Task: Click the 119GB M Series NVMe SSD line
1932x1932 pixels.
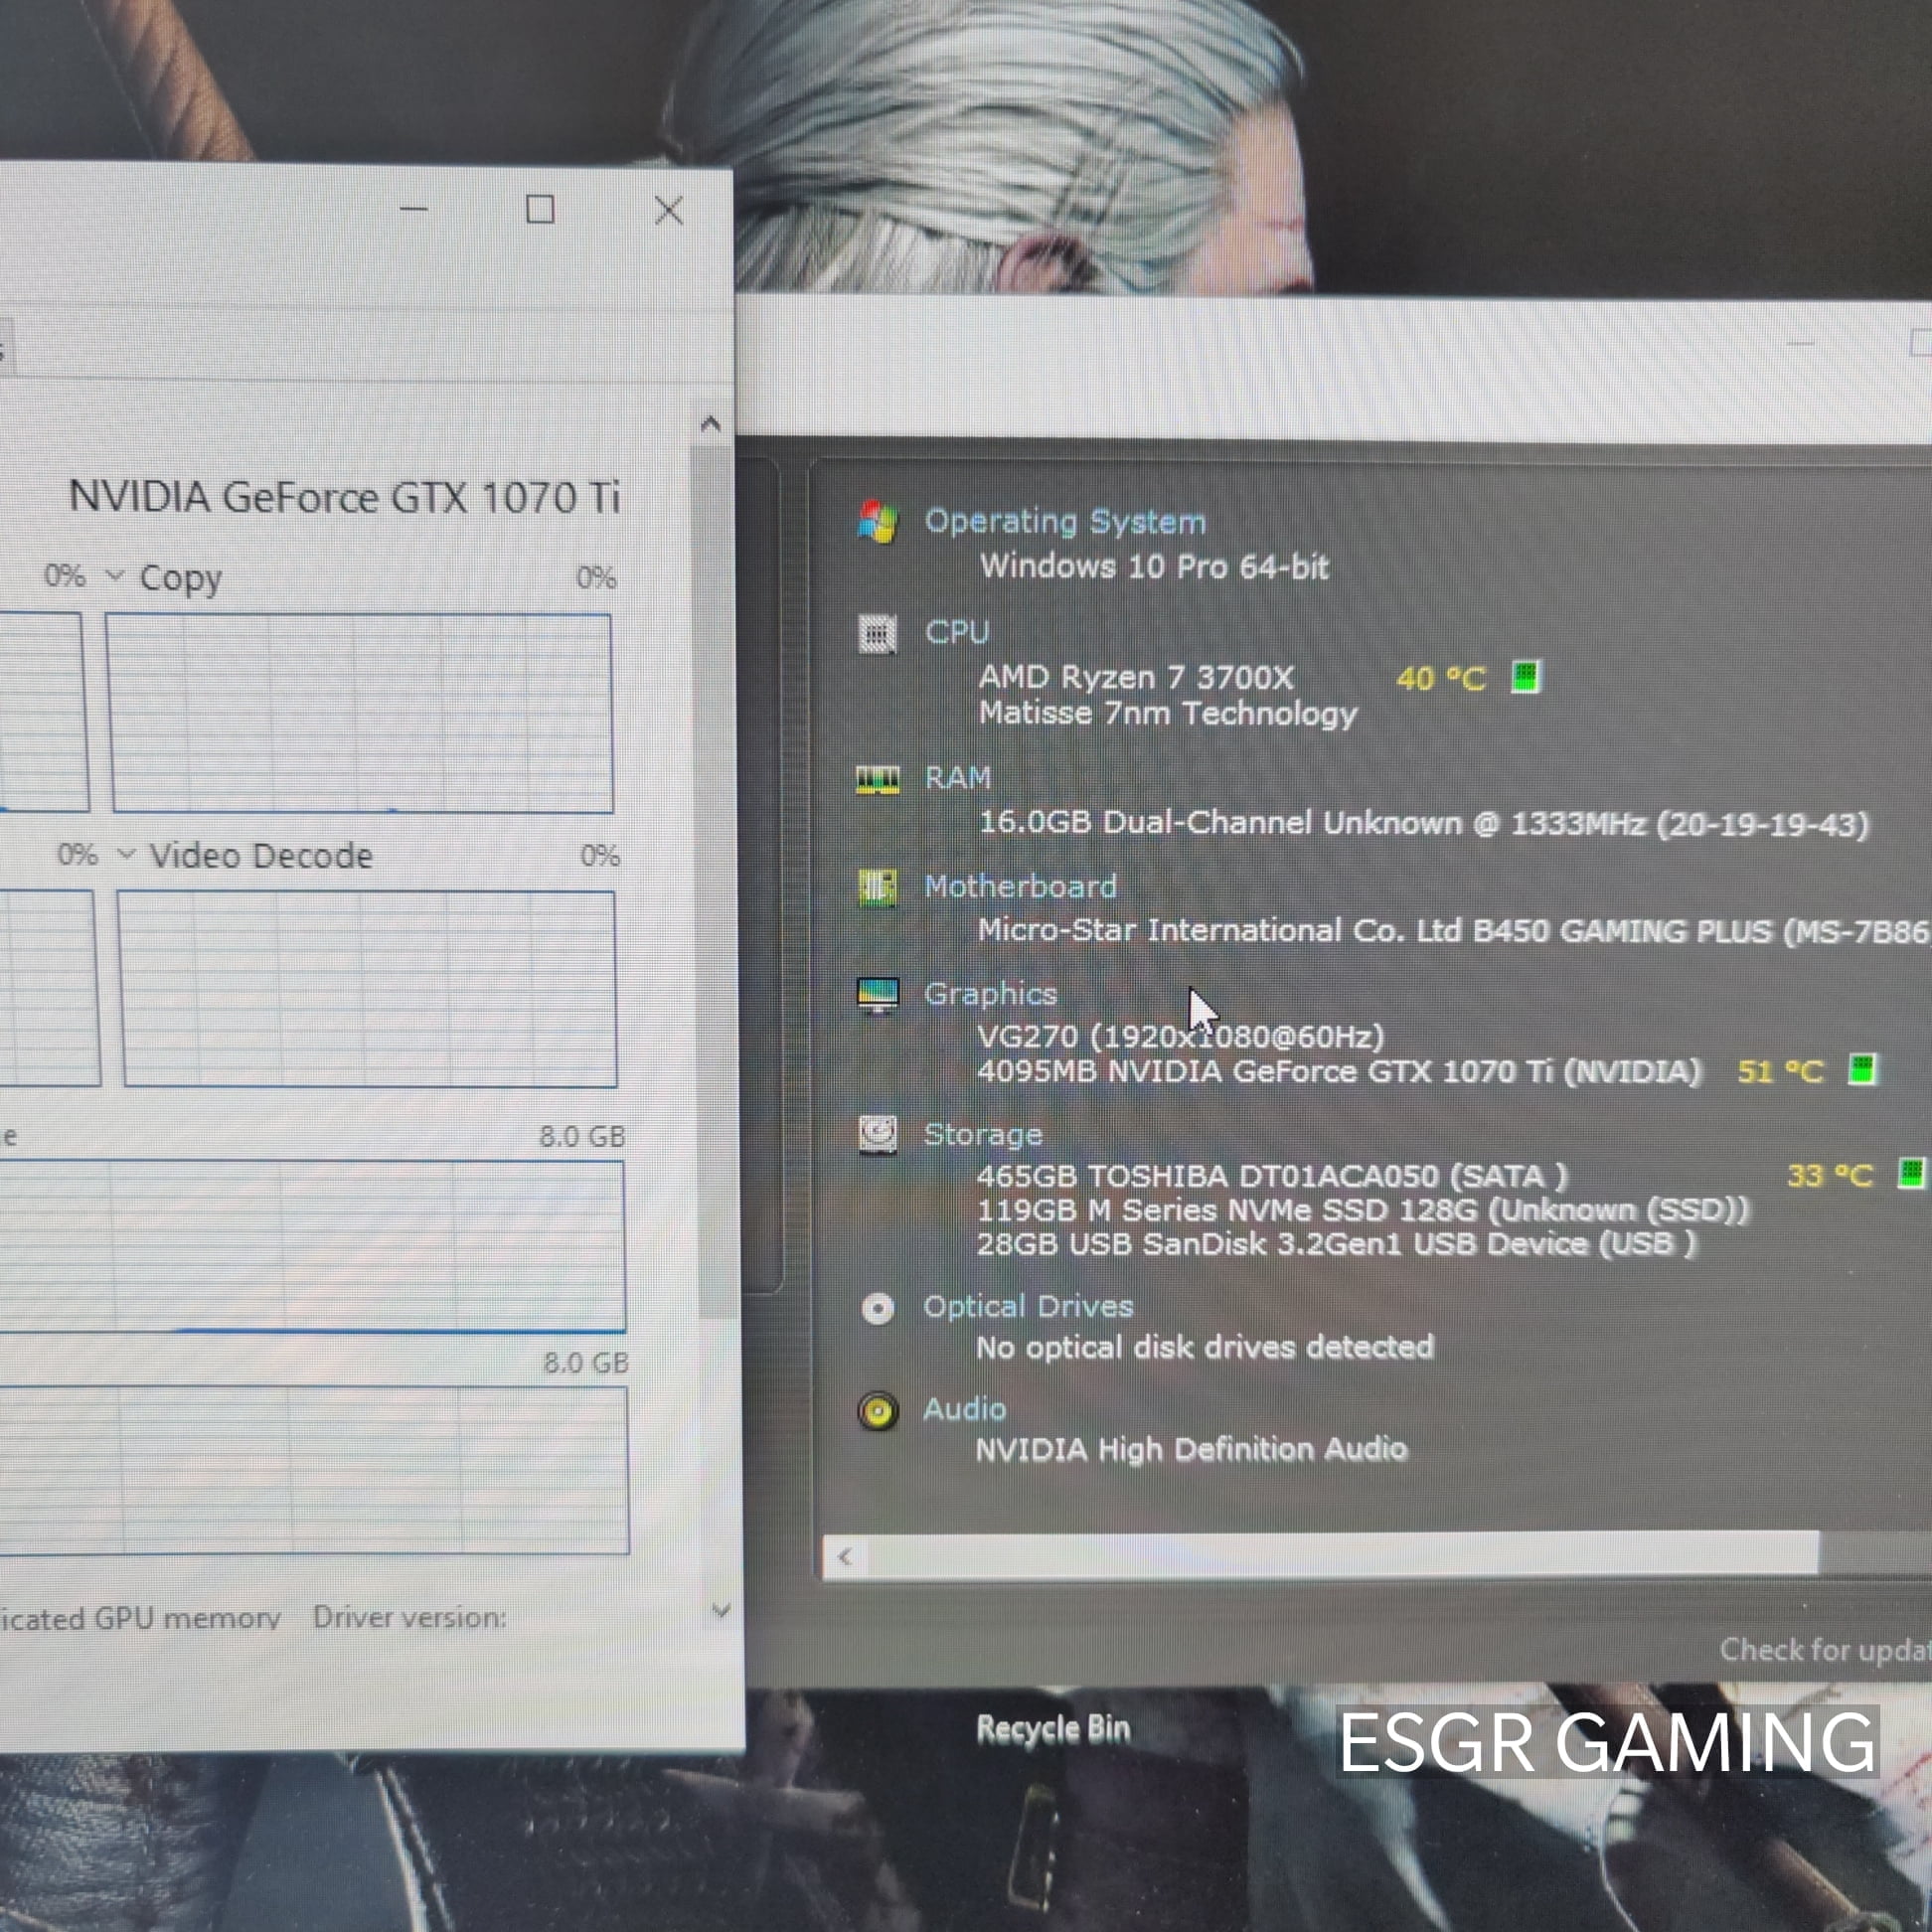Action: [x=1363, y=1210]
